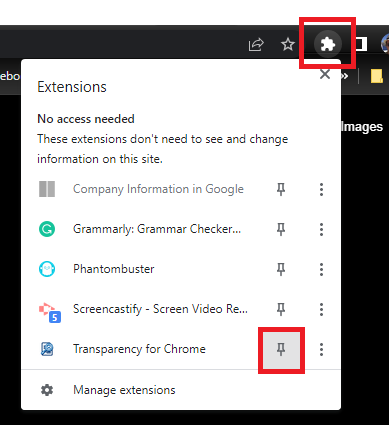Open Manage extensions
The width and height of the screenshot is (389, 425).
point(181,390)
